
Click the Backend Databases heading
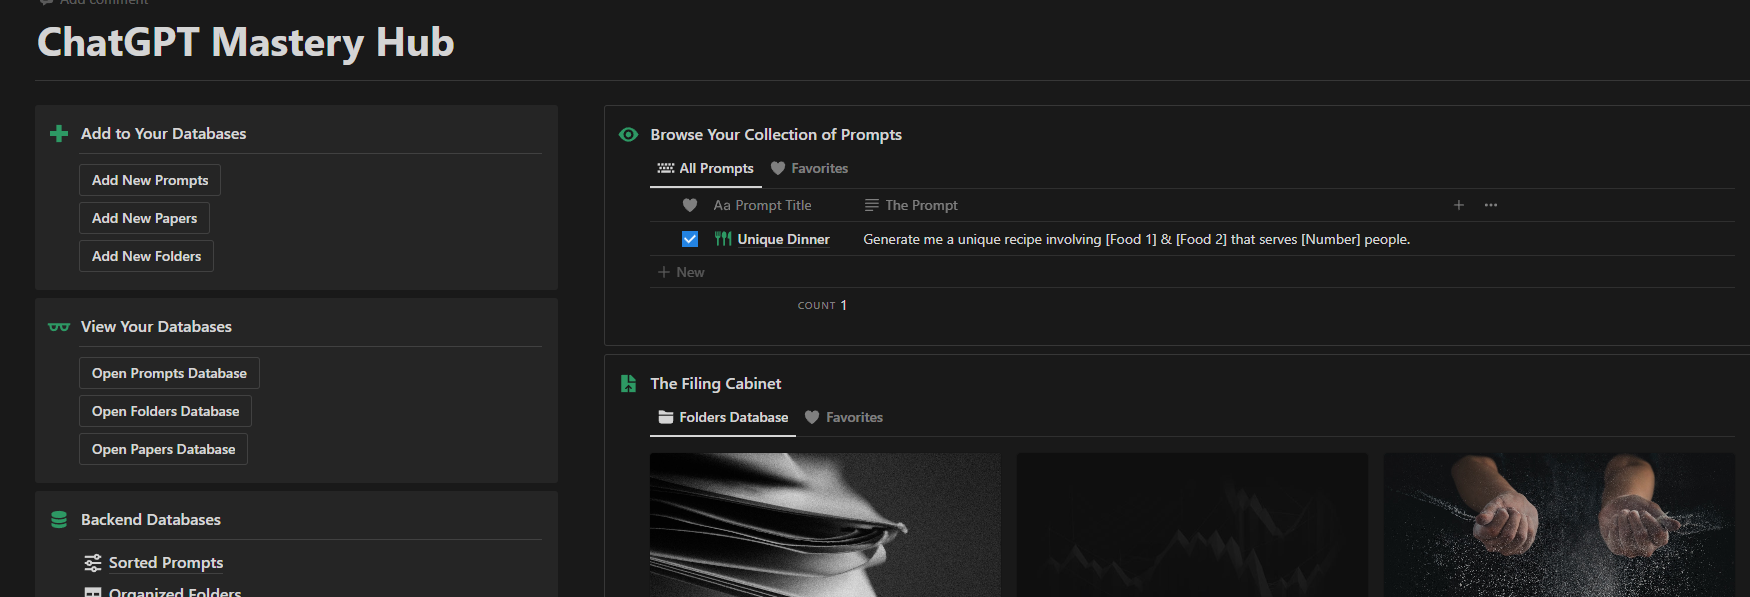pos(151,520)
